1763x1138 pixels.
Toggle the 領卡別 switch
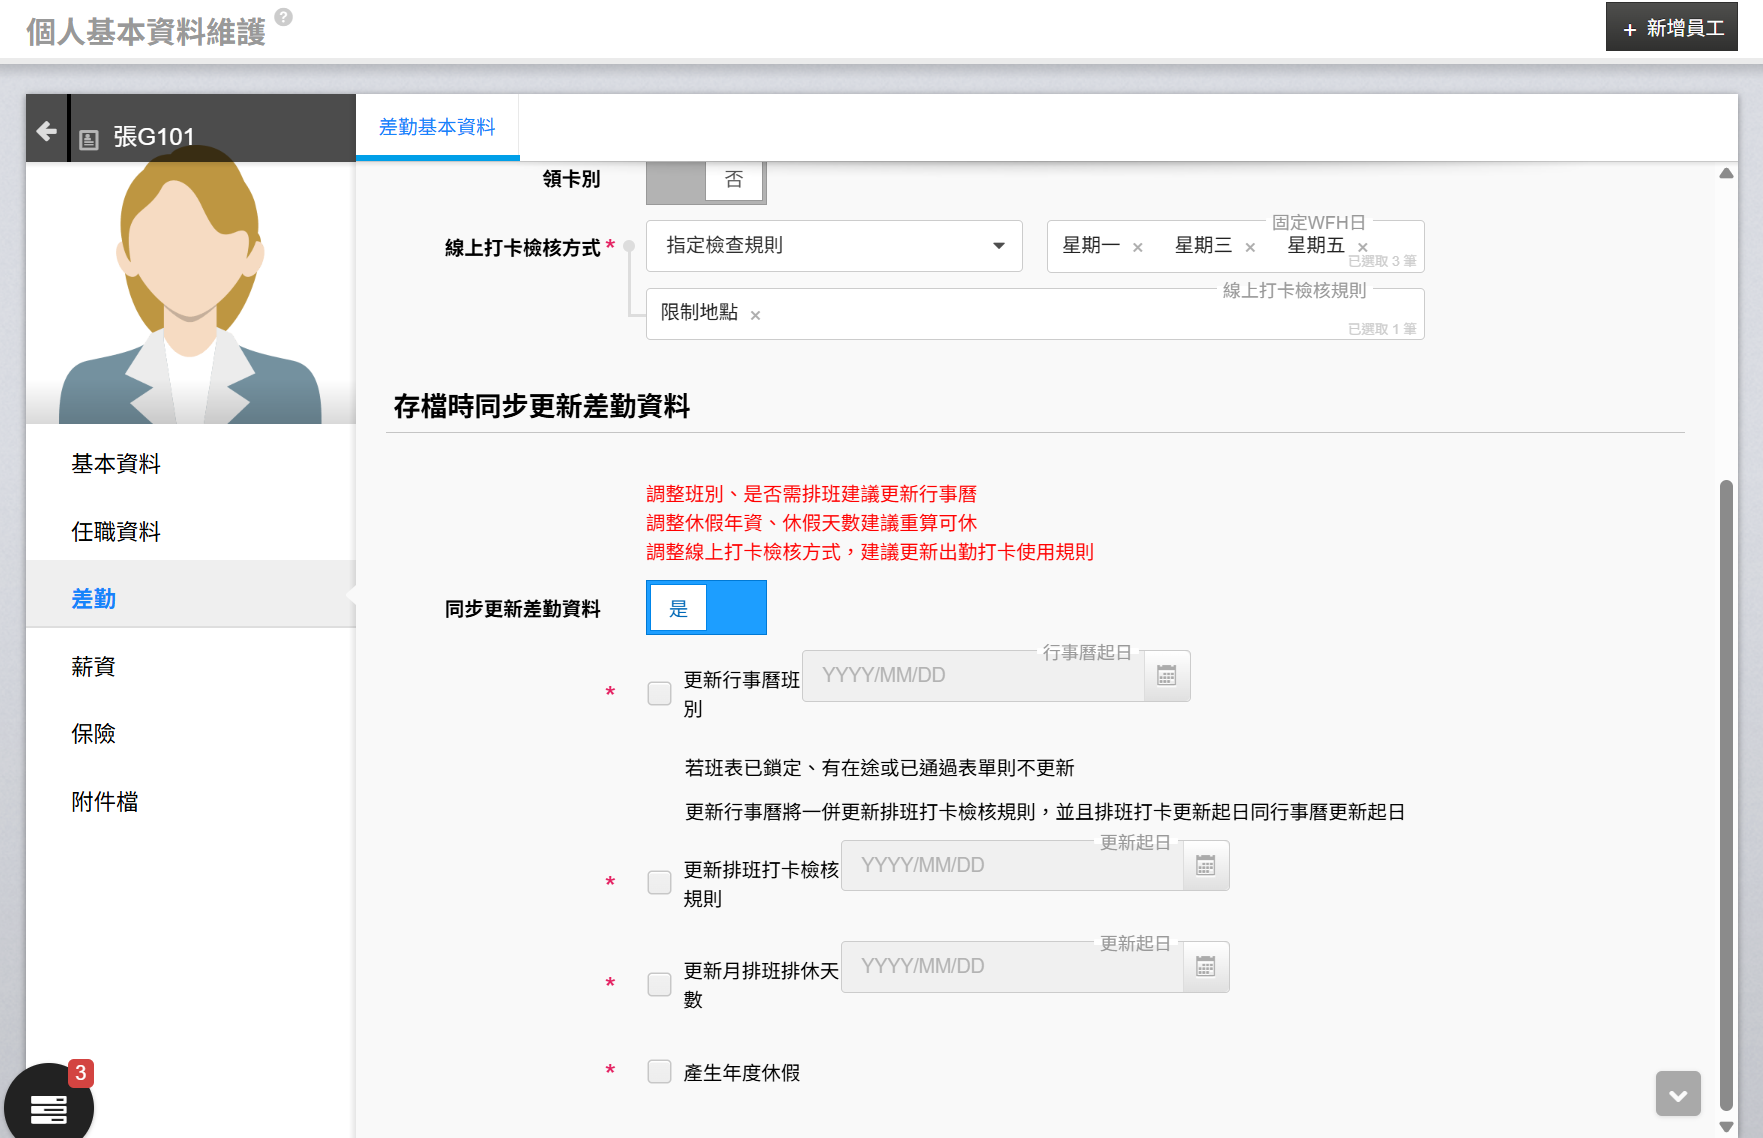(x=706, y=180)
